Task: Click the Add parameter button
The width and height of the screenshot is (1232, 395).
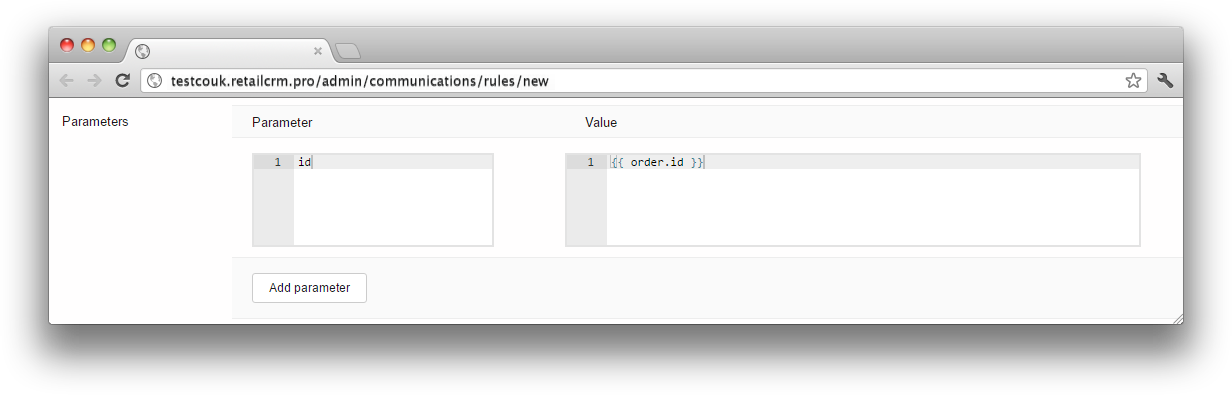Action: pos(309,288)
